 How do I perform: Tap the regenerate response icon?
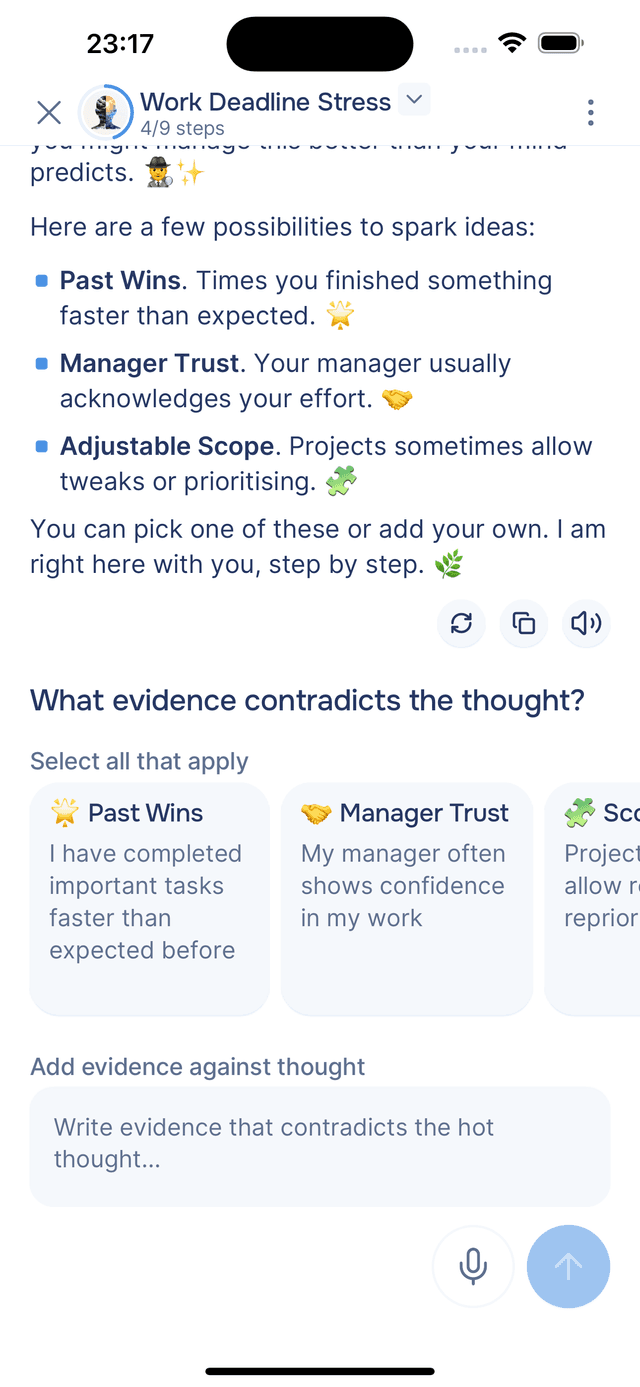click(x=461, y=624)
